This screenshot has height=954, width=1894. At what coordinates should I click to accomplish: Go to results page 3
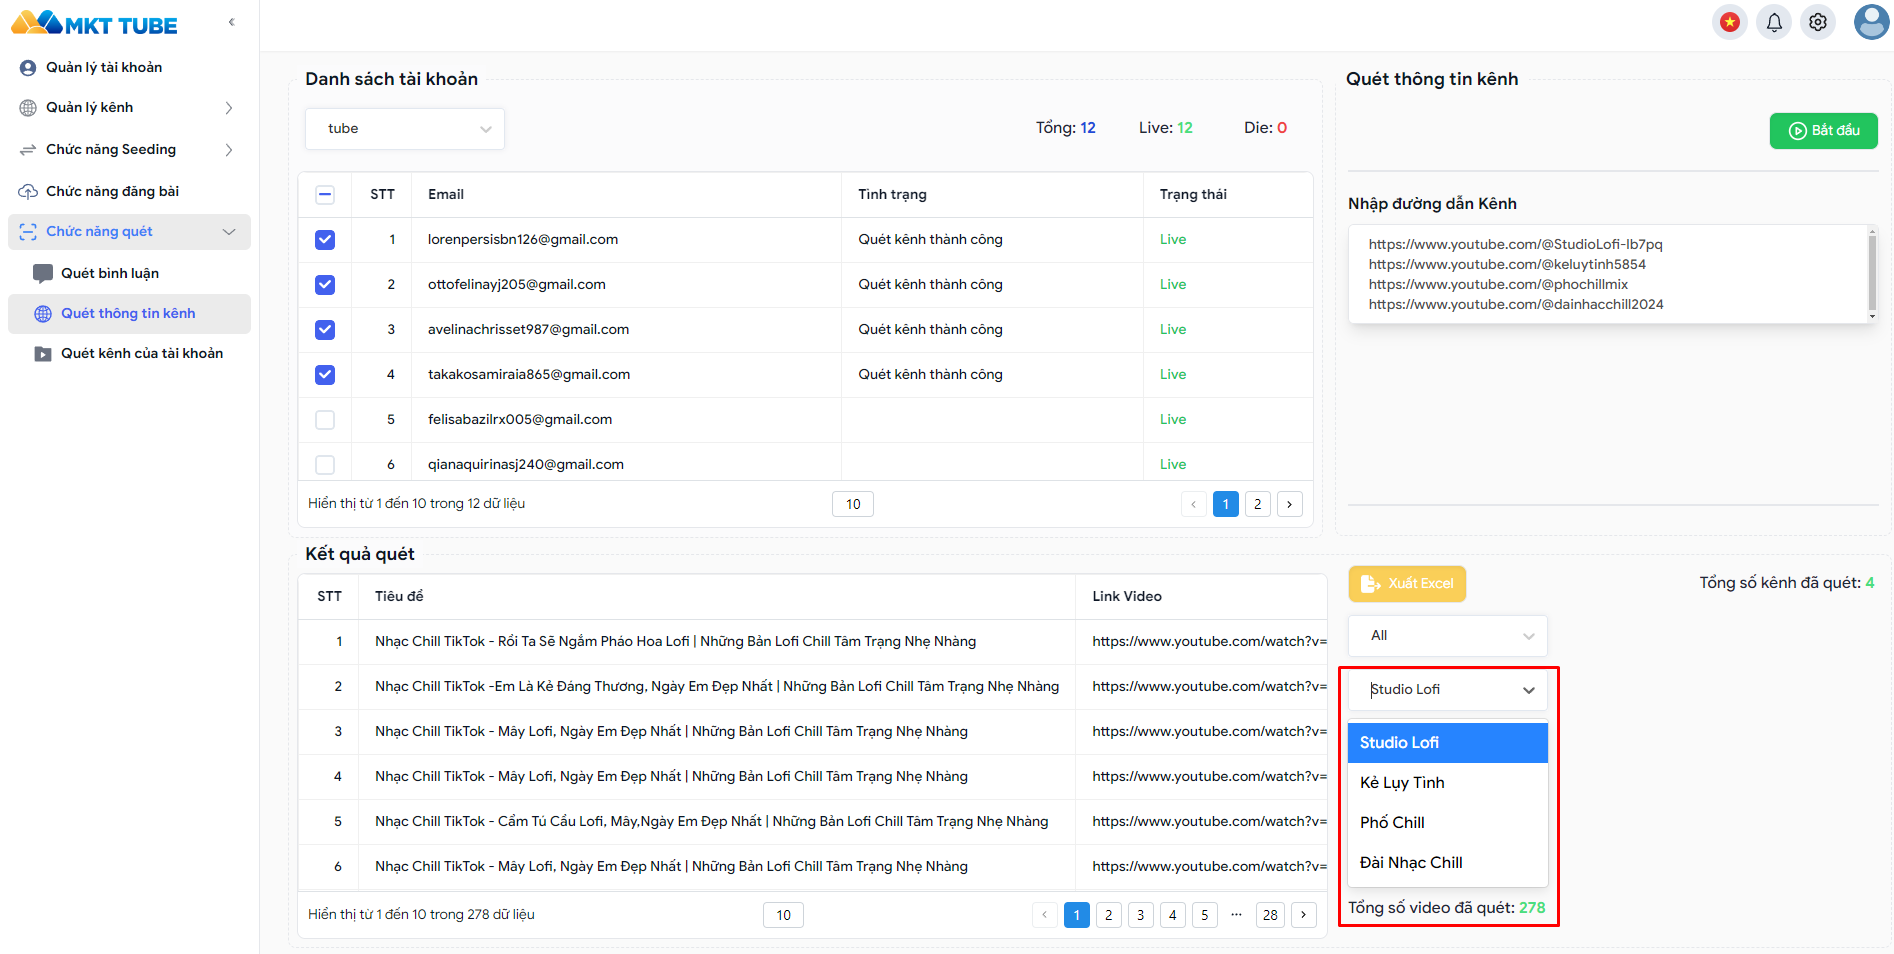pos(1141,915)
